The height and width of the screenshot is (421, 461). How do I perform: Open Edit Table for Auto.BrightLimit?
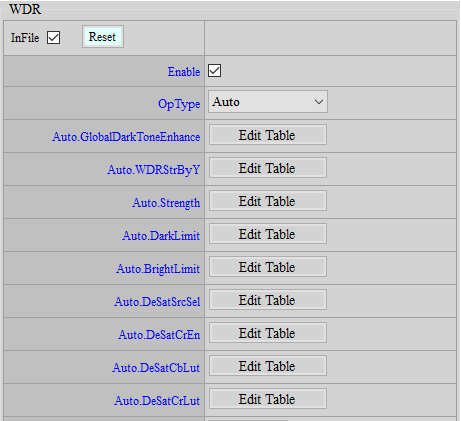click(268, 267)
